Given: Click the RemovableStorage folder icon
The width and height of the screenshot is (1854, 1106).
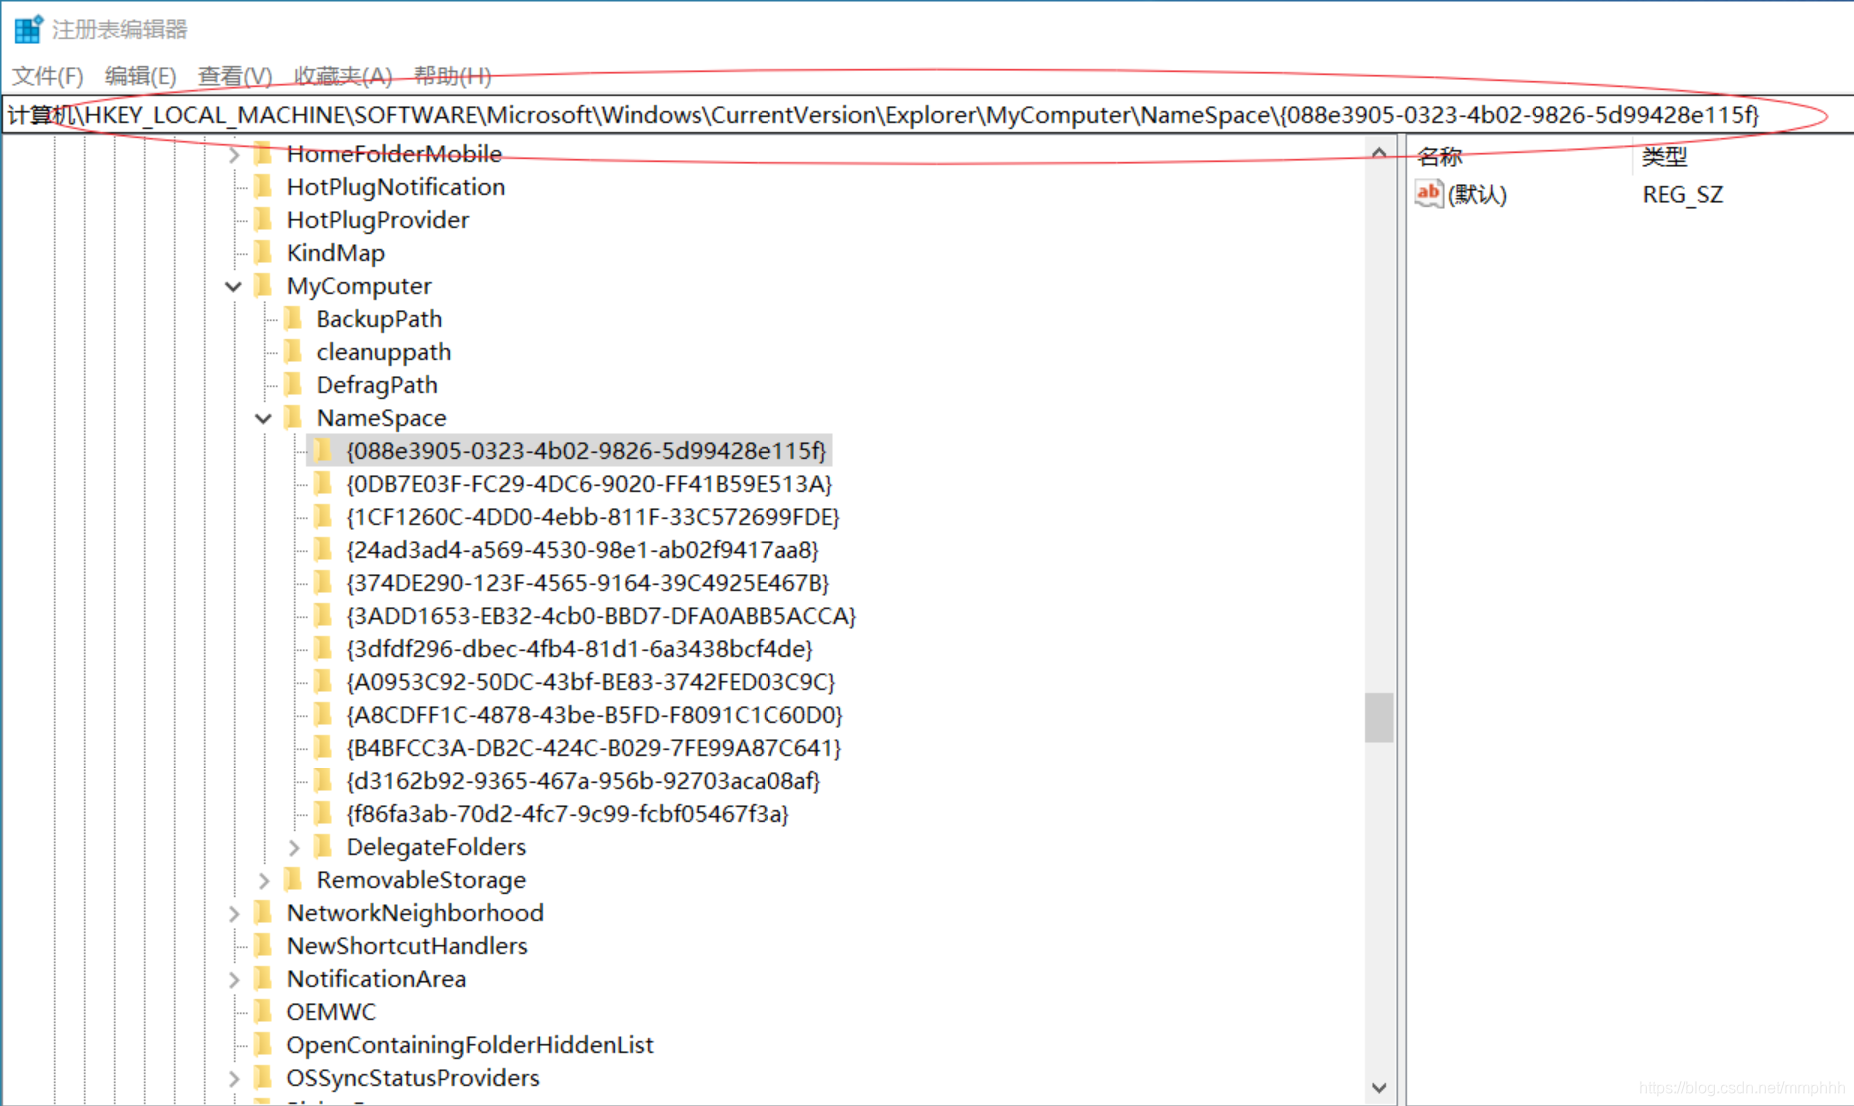Looking at the screenshot, I should 293,879.
